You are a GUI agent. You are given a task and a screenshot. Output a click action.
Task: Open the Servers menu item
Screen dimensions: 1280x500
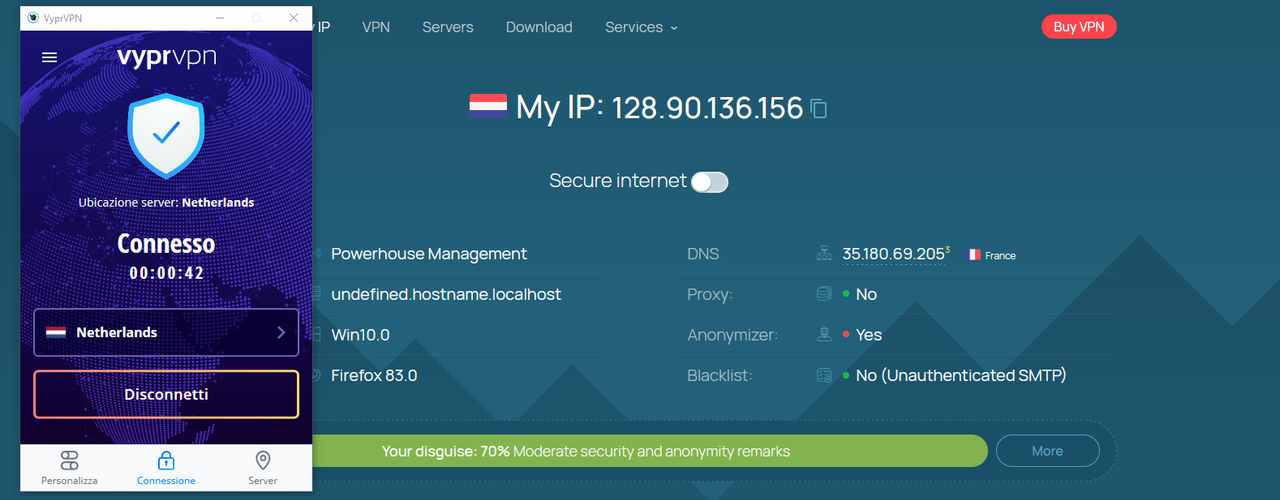click(x=448, y=27)
